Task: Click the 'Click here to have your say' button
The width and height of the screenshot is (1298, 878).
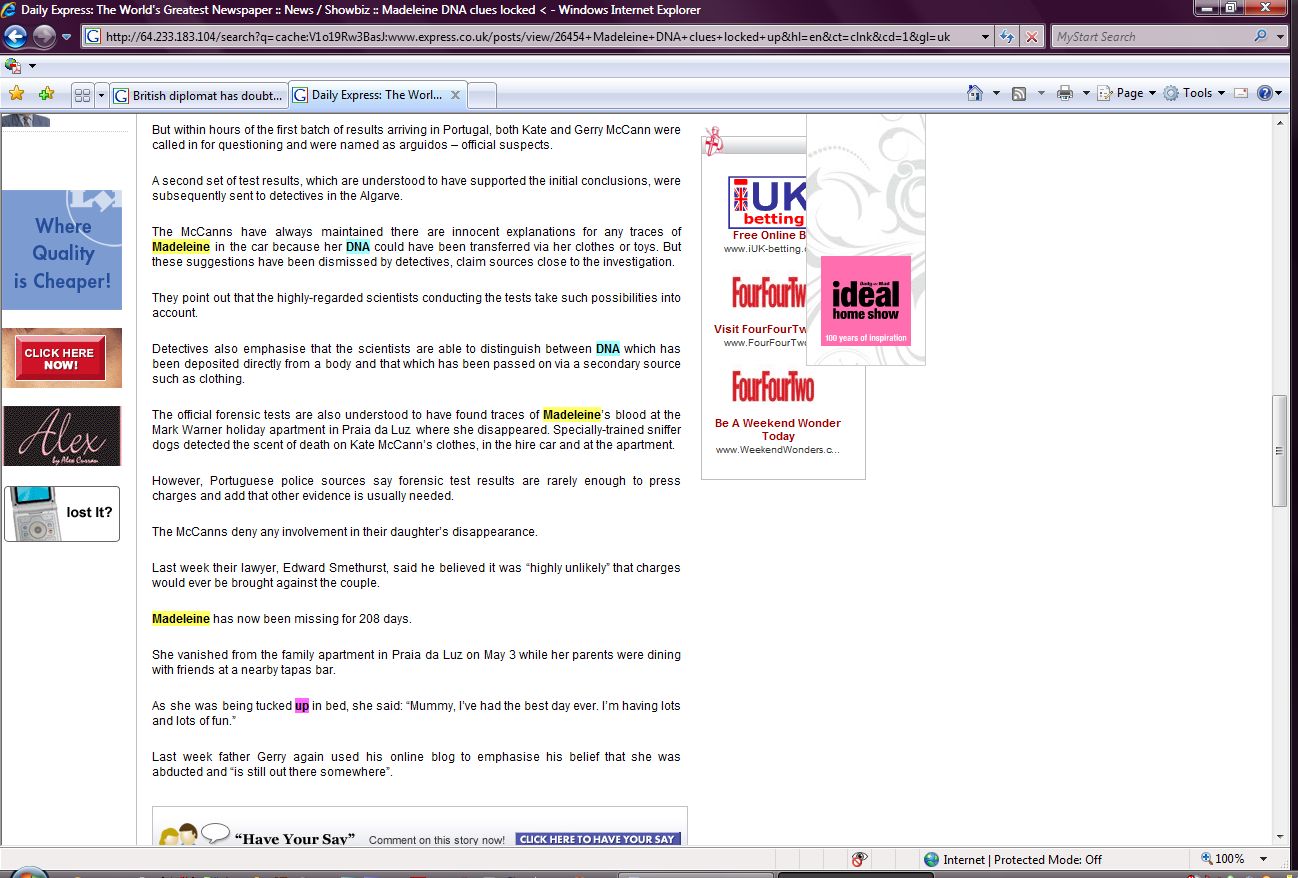Action: (x=597, y=839)
